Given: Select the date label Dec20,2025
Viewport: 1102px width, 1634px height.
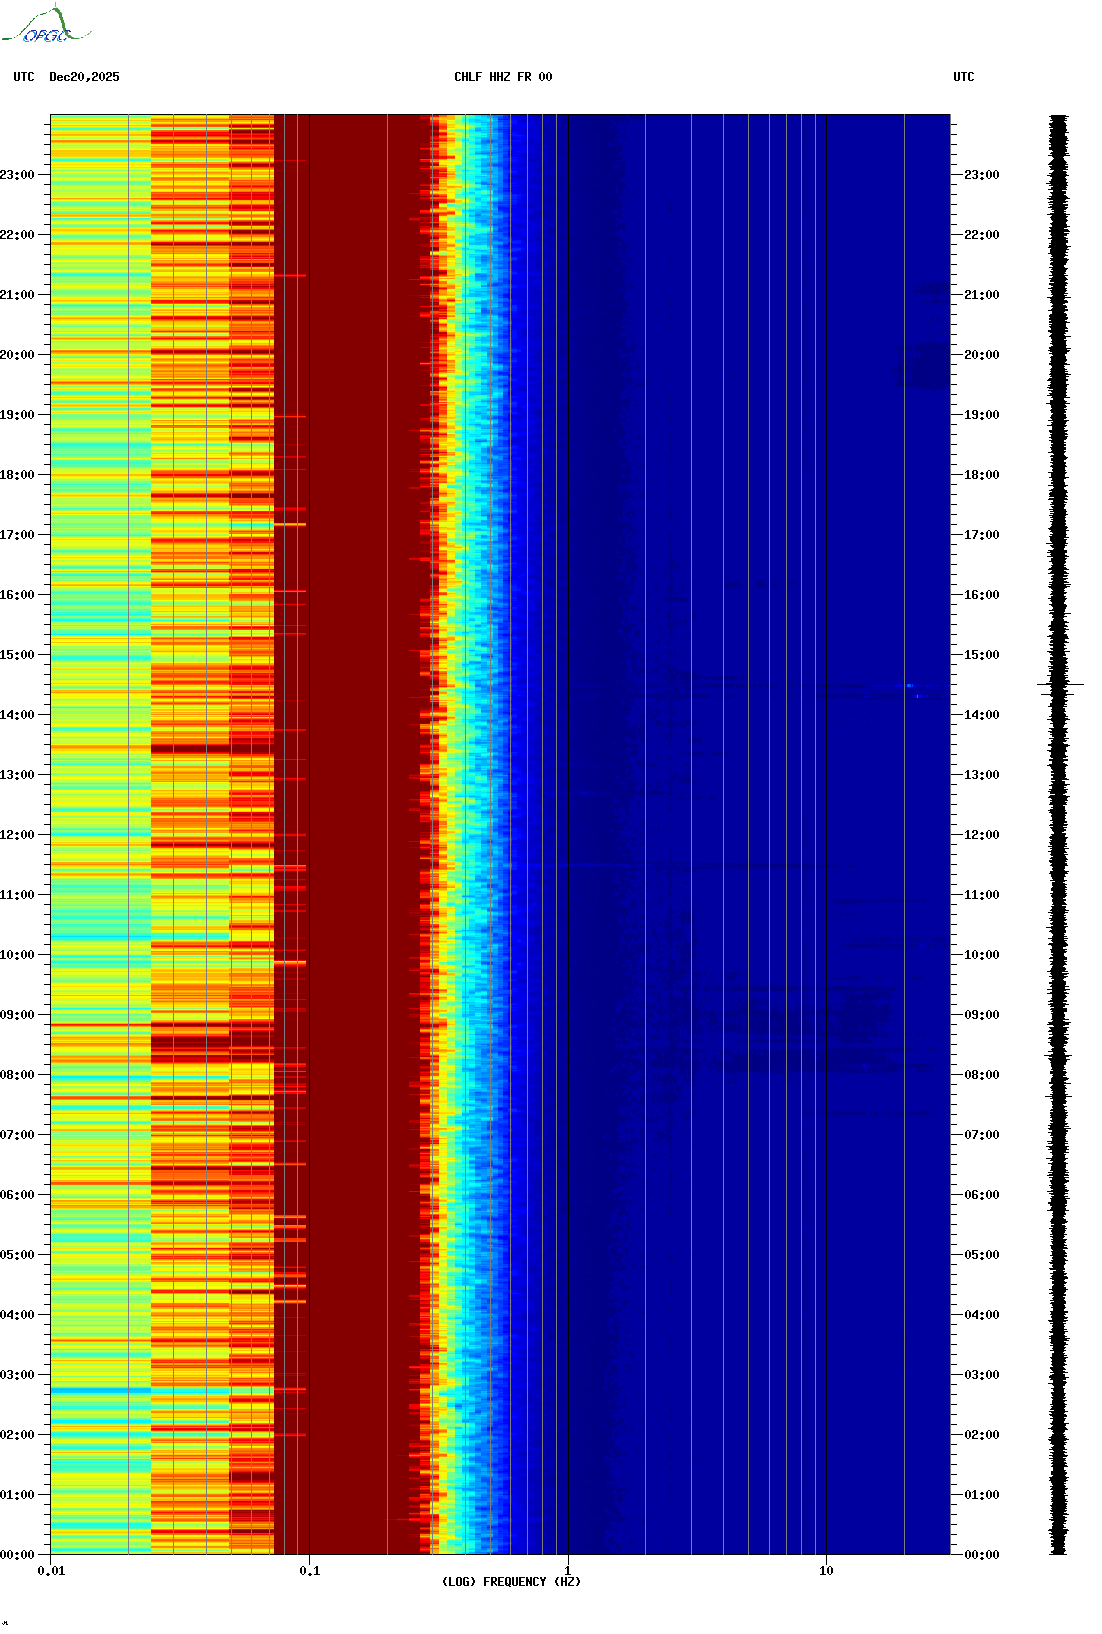Looking at the screenshot, I should point(84,77).
